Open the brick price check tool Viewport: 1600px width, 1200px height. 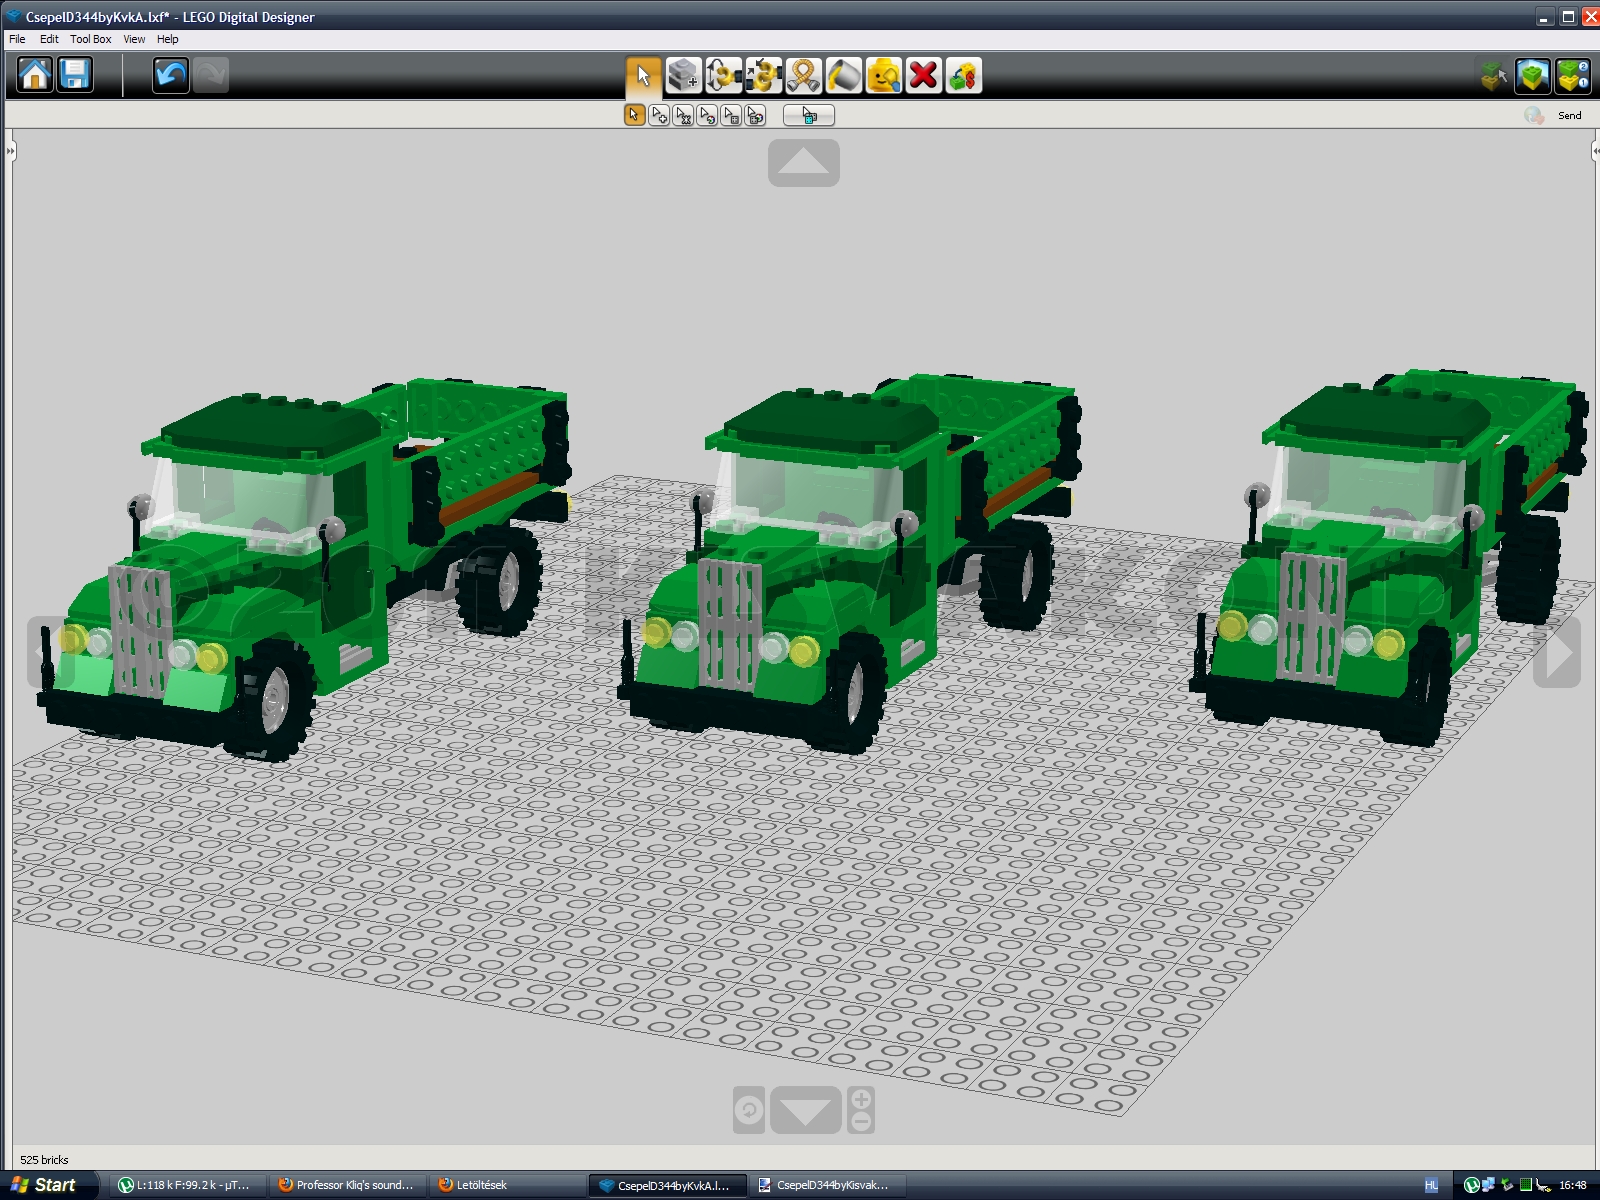tap(963, 76)
